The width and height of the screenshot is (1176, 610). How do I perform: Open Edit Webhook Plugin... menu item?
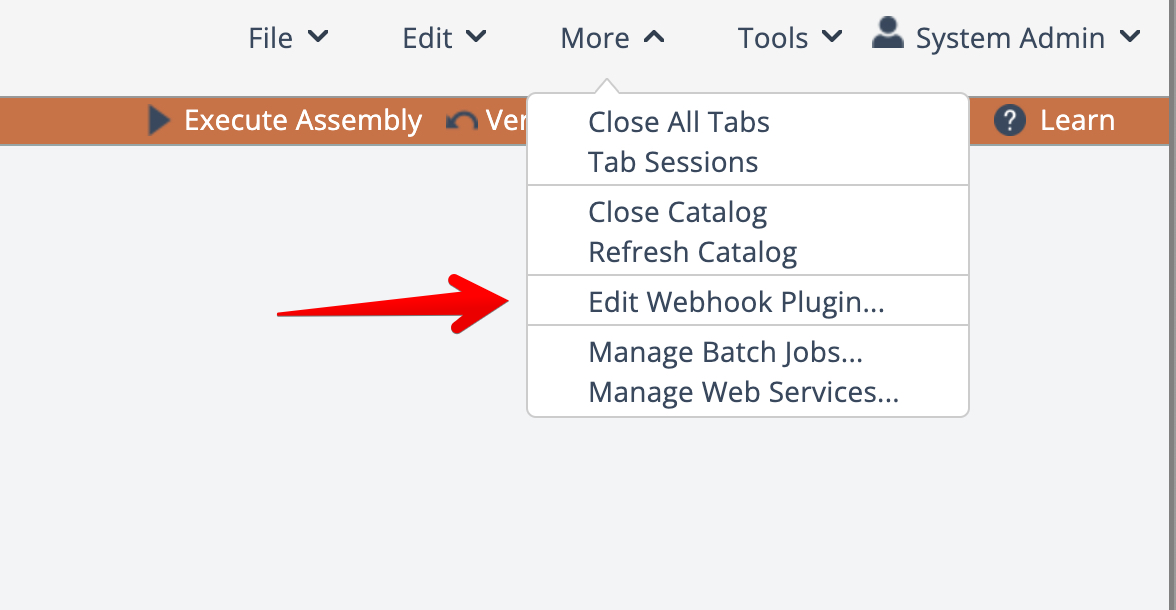click(x=736, y=302)
